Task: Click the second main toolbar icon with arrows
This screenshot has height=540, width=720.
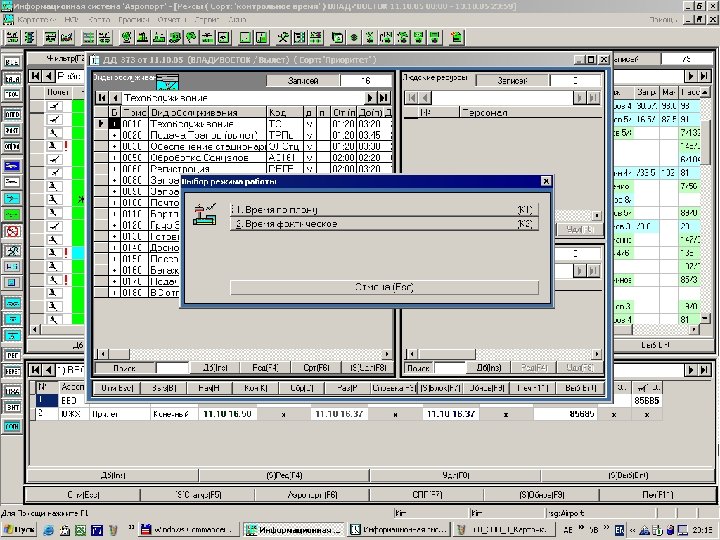Action: [29, 38]
